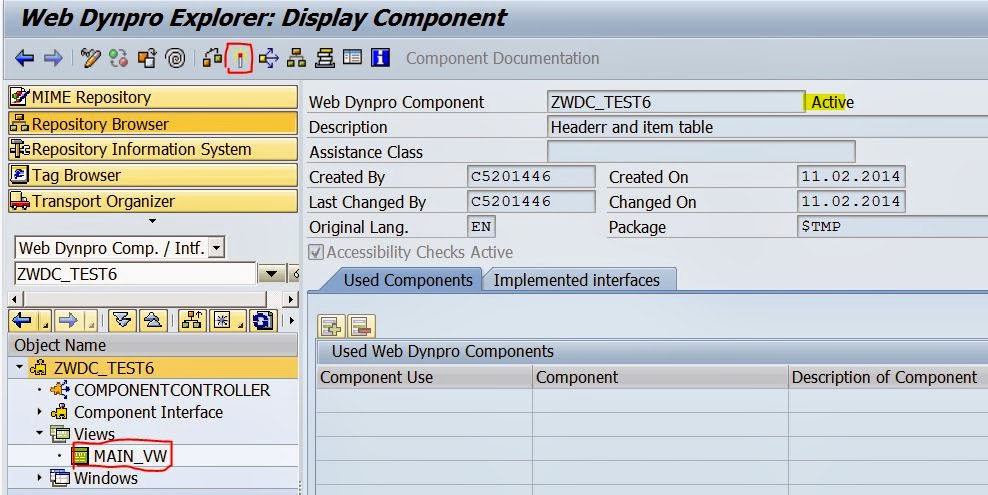Viewport: 988px width, 495px height.
Task: Select the COMPONENTCONTROLLER tree item
Action: coord(172,390)
